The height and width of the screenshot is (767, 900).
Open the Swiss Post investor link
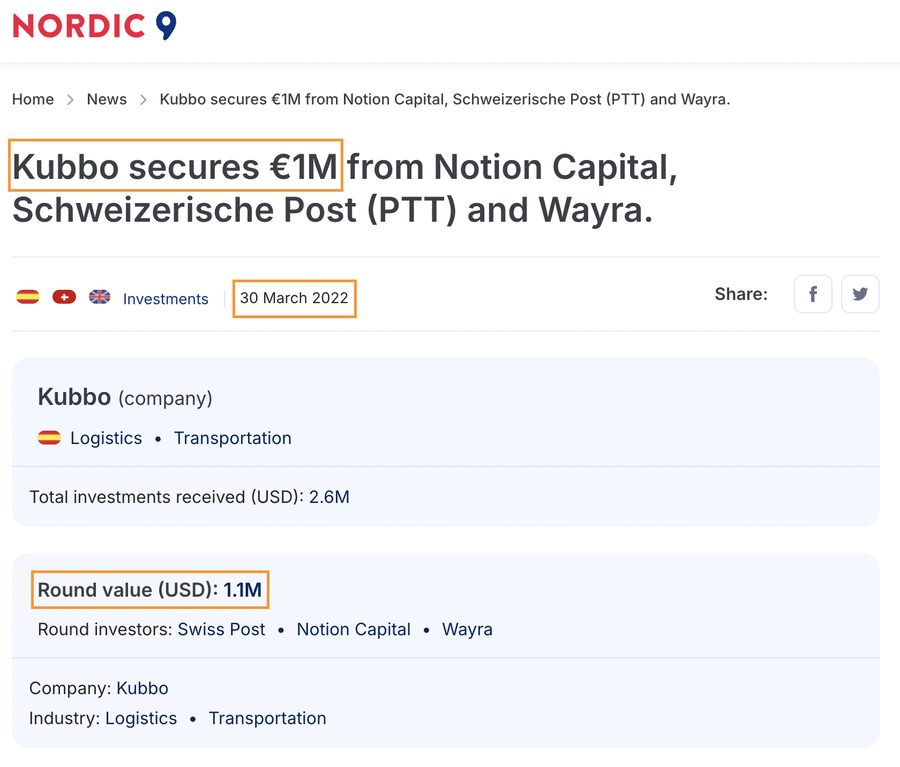click(219, 629)
